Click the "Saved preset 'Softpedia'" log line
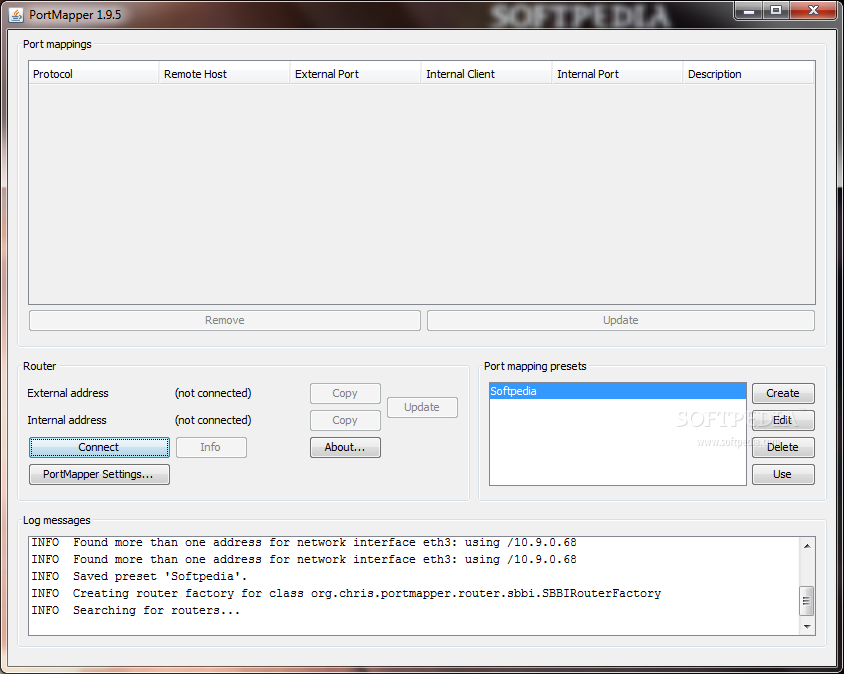 tap(139, 577)
